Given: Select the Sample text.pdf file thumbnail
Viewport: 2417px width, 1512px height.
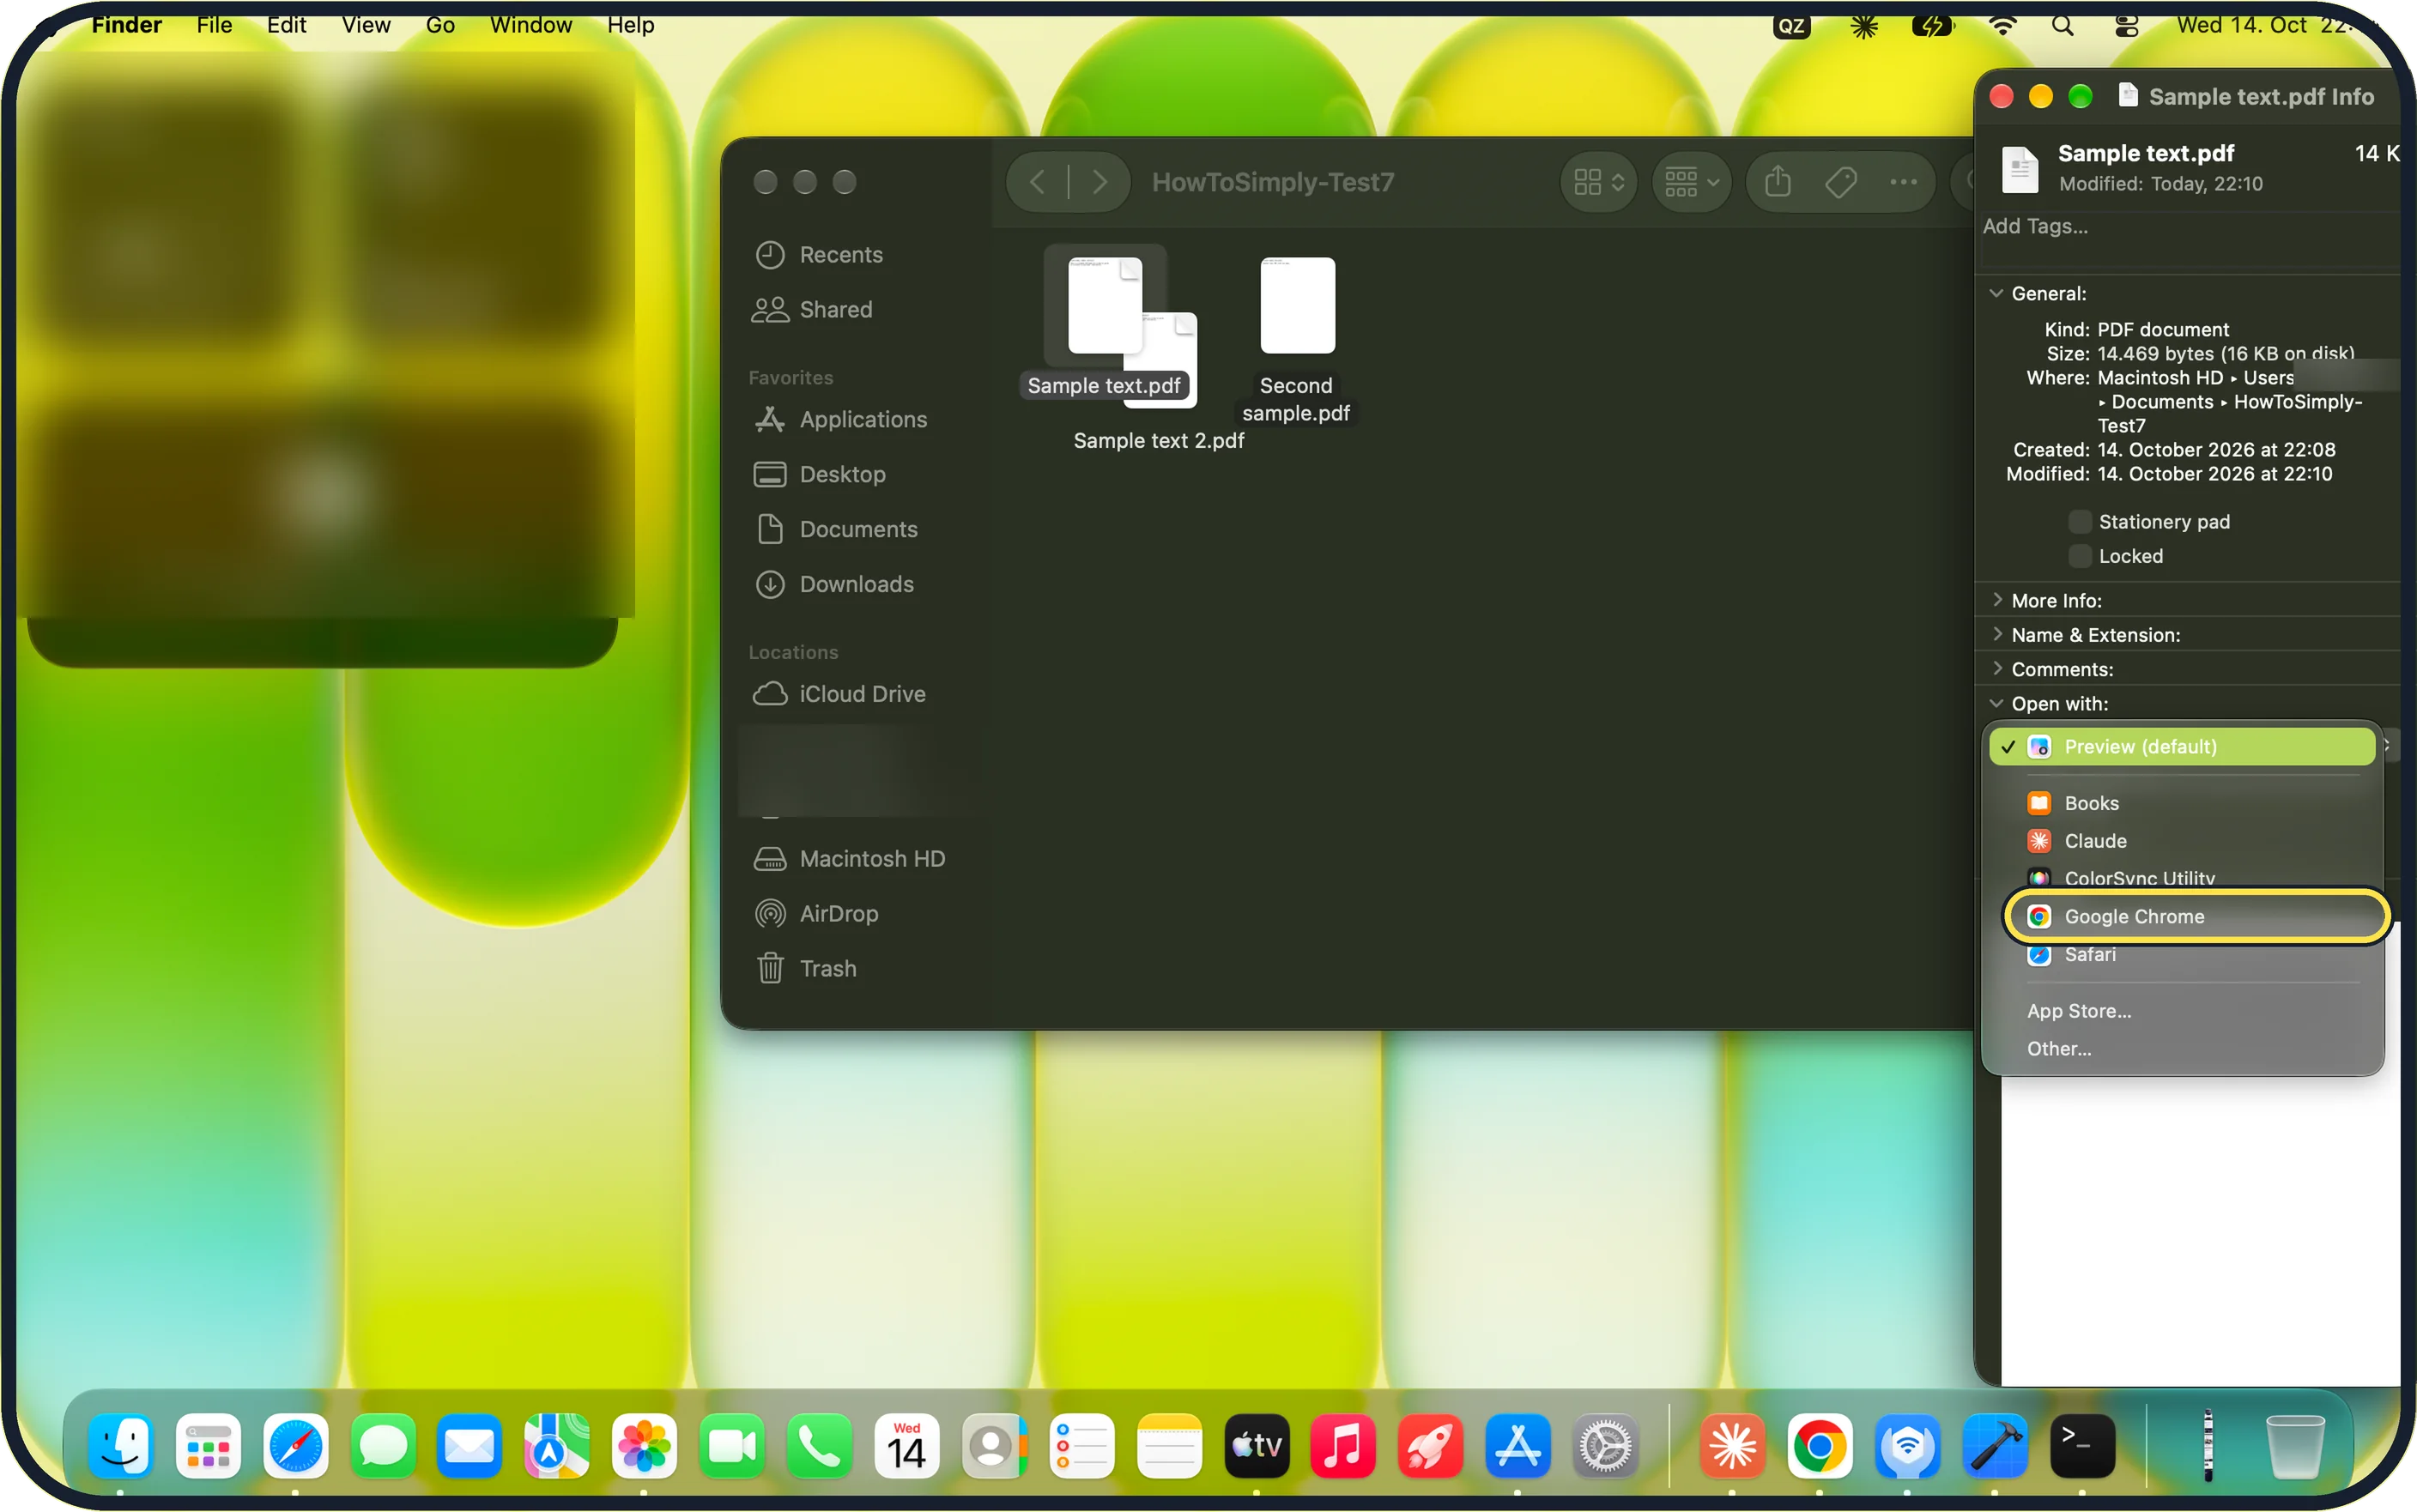Looking at the screenshot, I should (x=1104, y=306).
